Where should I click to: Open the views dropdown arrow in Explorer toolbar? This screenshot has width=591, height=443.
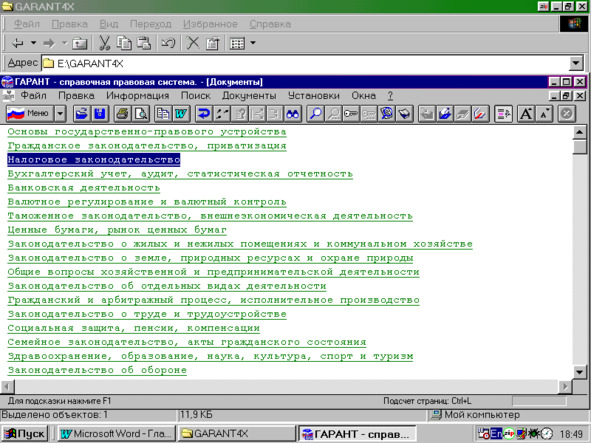tap(253, 43)
